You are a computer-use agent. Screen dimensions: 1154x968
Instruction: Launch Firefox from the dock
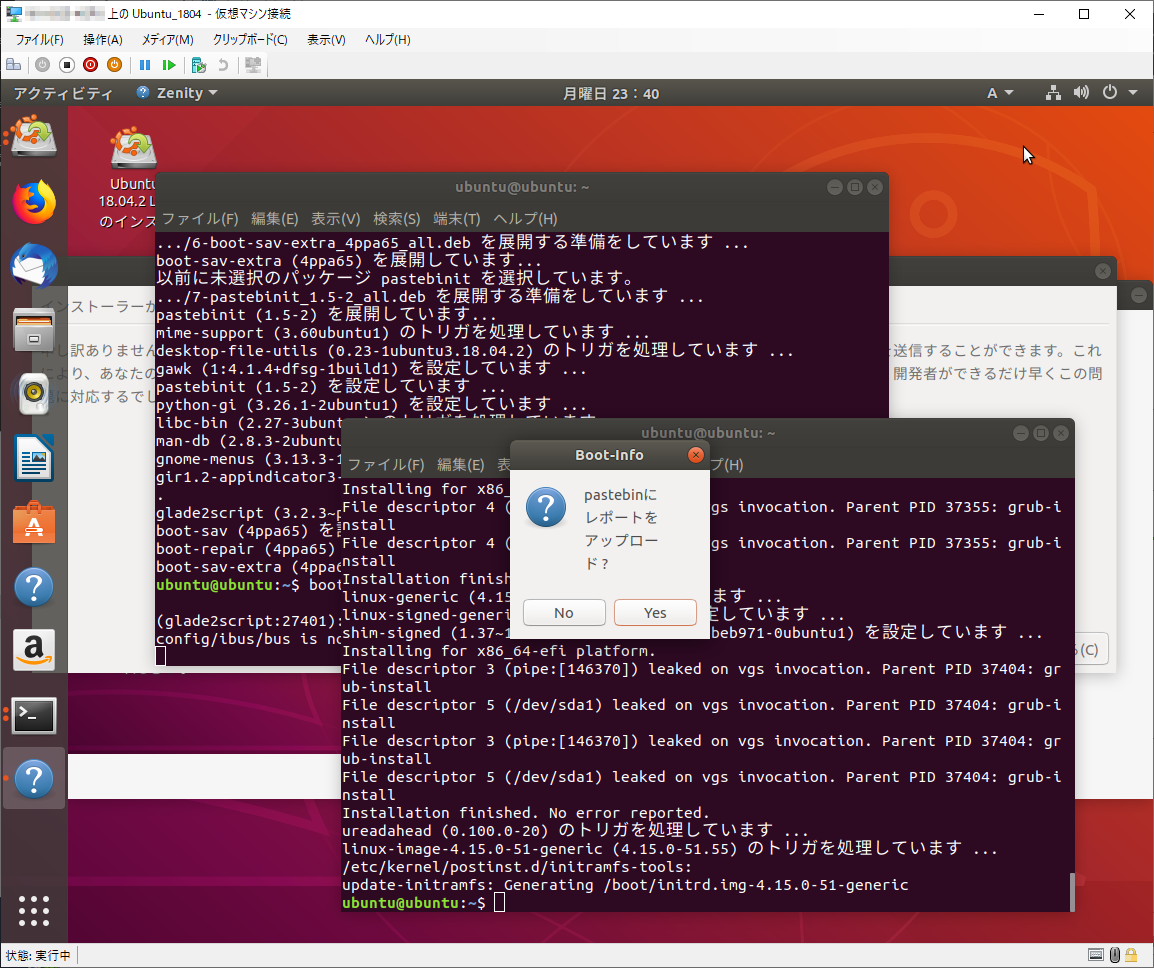coord(34,201)
